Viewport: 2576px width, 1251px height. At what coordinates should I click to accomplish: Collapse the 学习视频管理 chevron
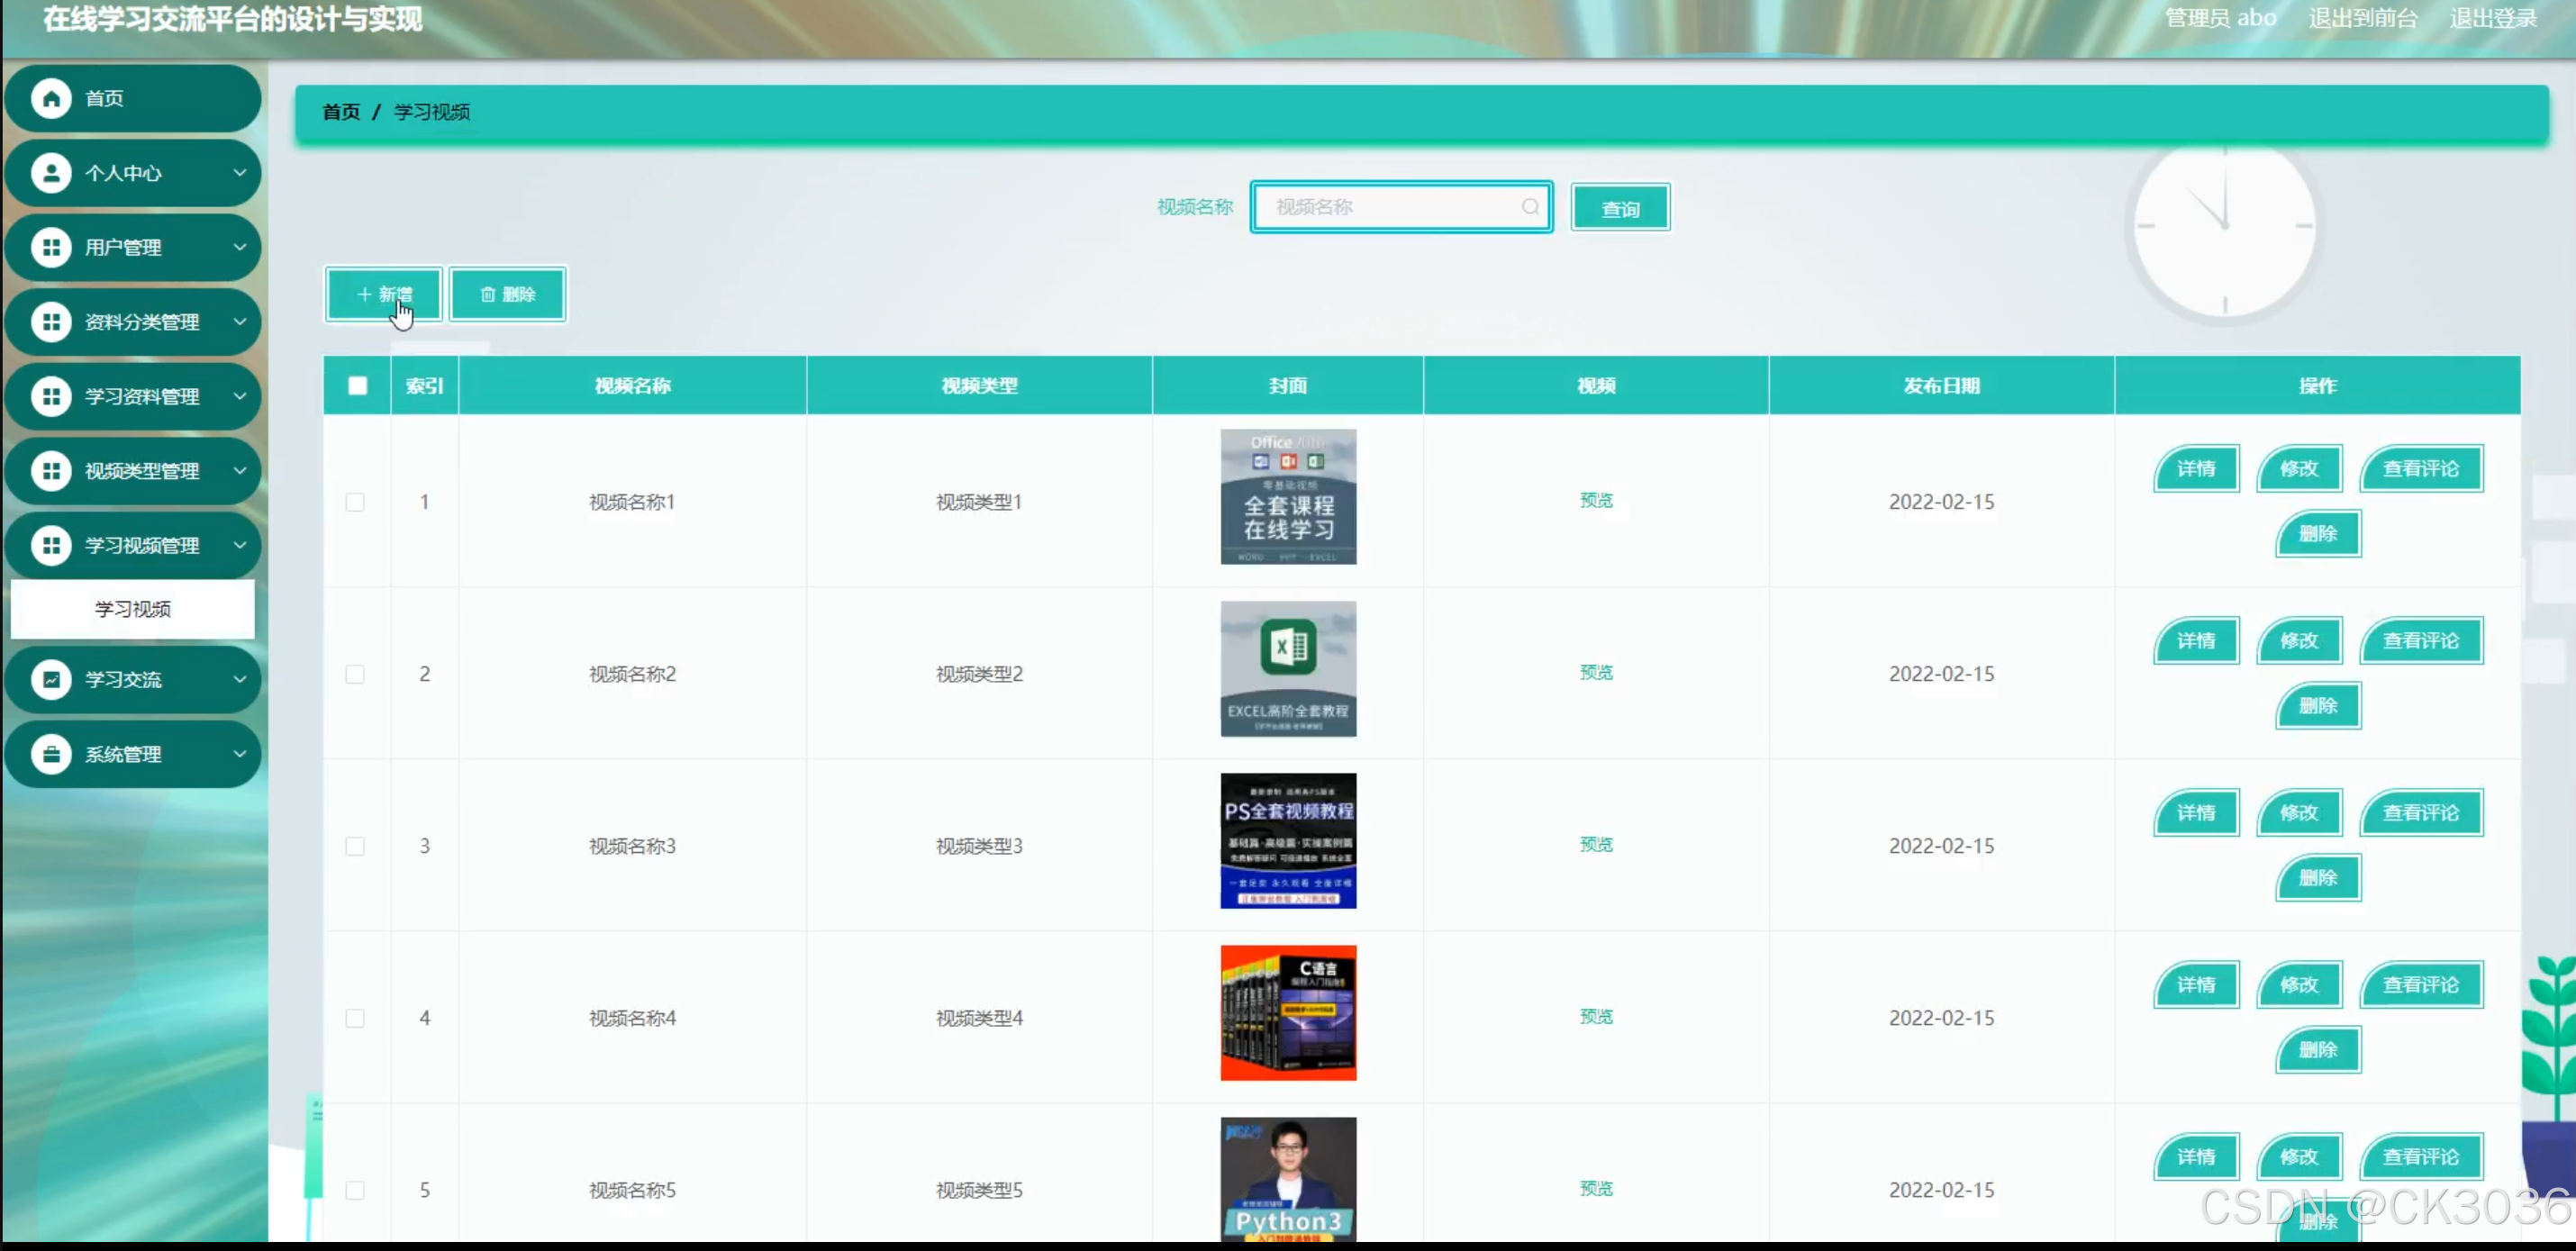click(x=240, y=545)
